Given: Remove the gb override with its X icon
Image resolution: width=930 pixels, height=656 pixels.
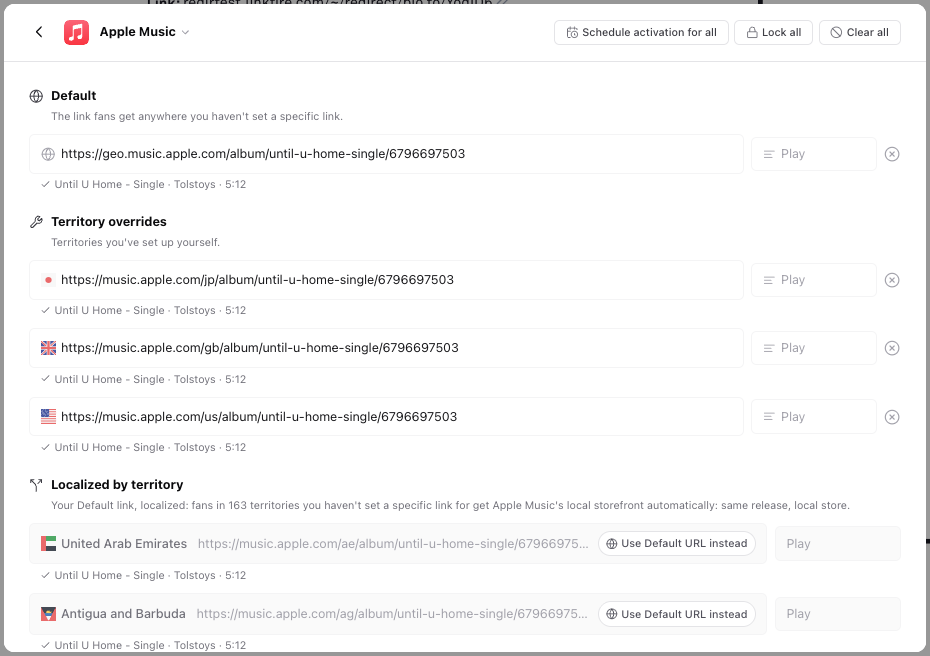Looking at the screenshot, I should click(892, 348).
